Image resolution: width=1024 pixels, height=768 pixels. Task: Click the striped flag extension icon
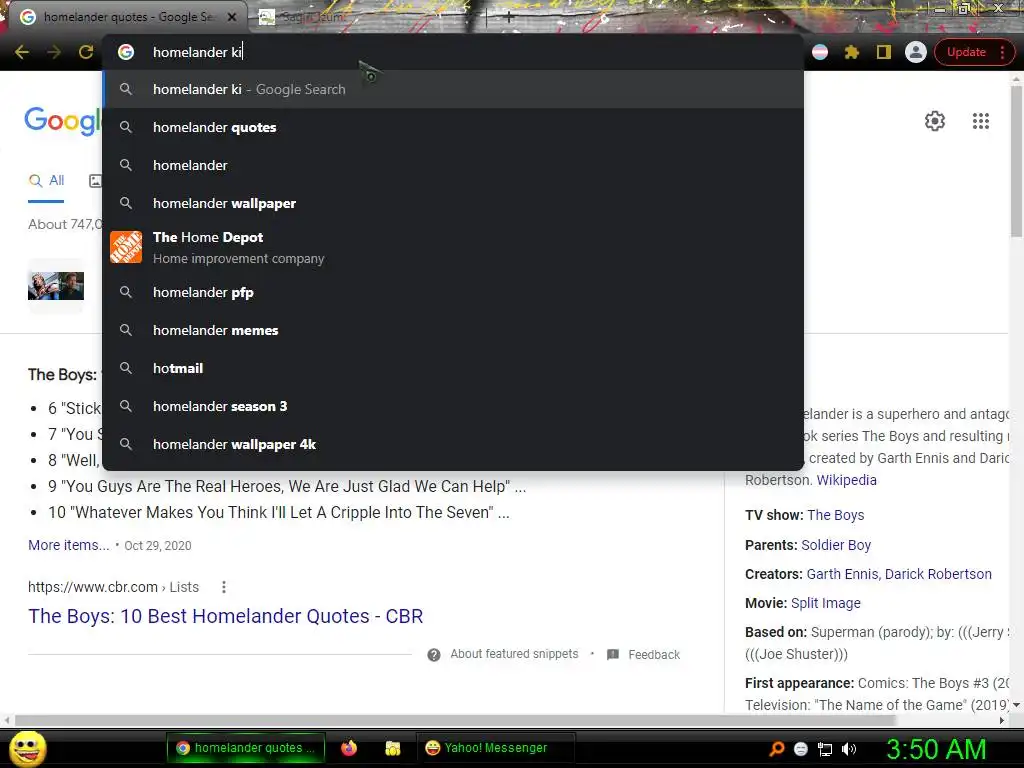(820, 52)
